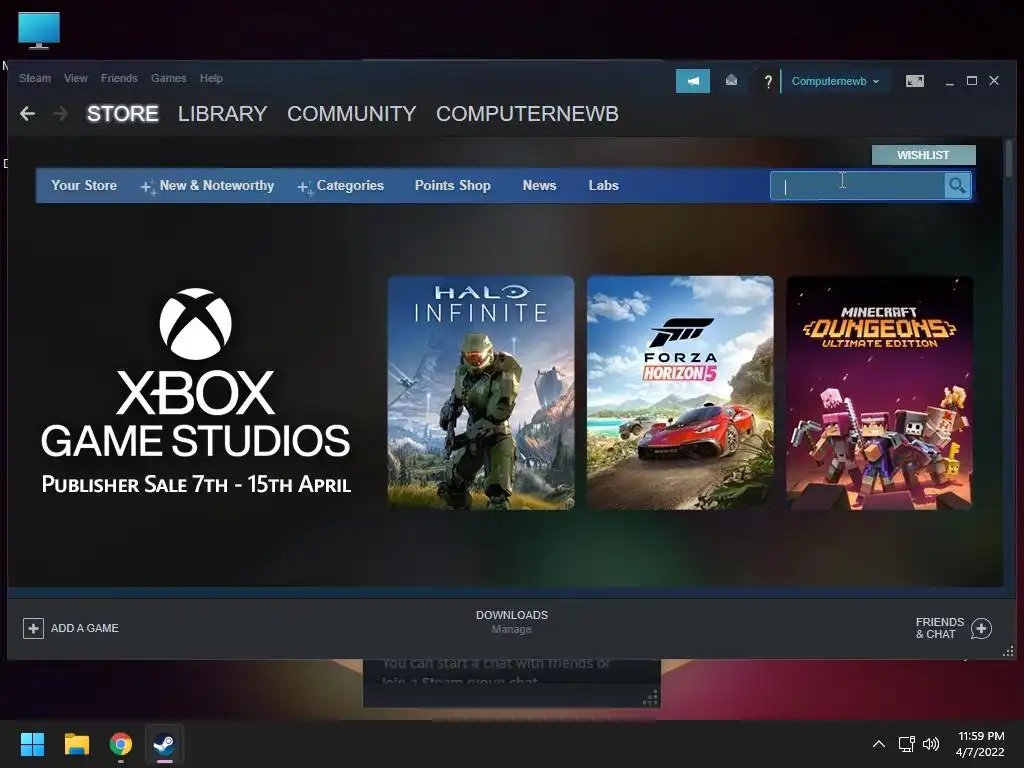The height and width of the screenshot is (768, 1024).
Task: Open the Minecraft Dungeons game tile
Action: (880, 392)
